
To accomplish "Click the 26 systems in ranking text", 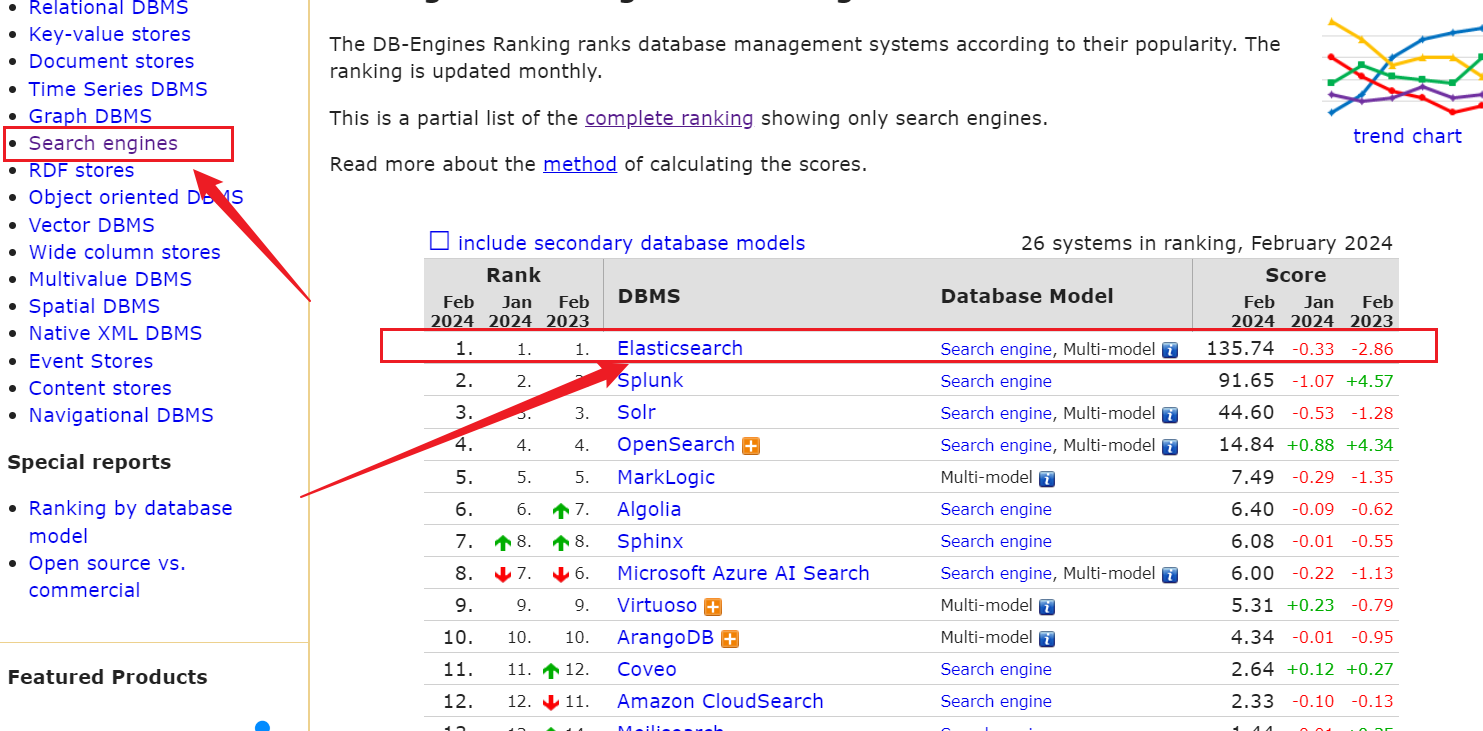I will pyautogui.click(x=1206, y=243).
